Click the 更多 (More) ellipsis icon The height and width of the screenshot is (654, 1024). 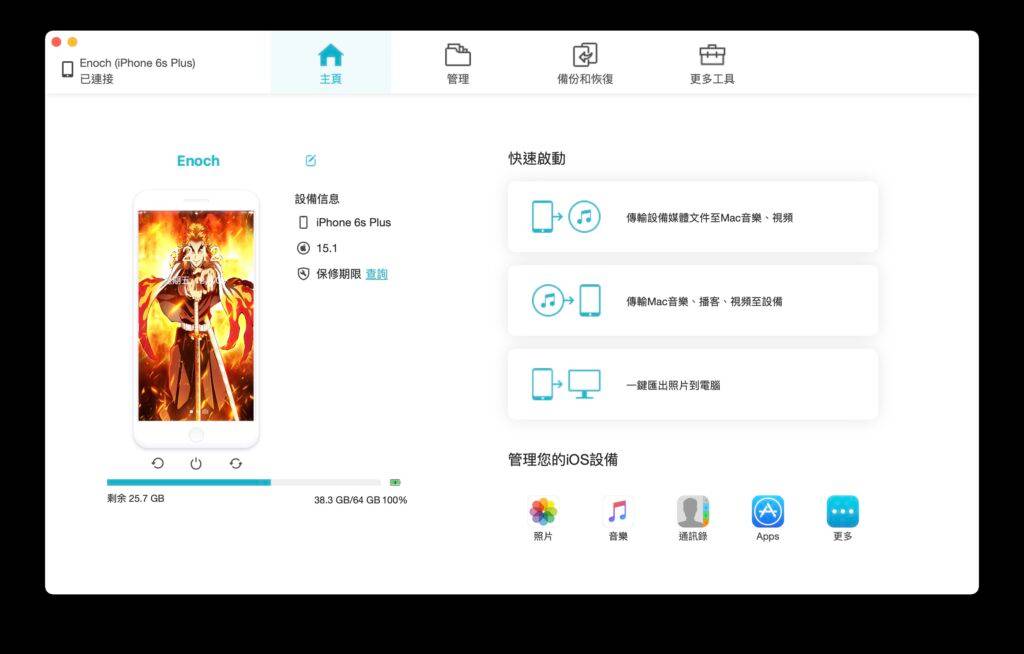coord(841,511)
